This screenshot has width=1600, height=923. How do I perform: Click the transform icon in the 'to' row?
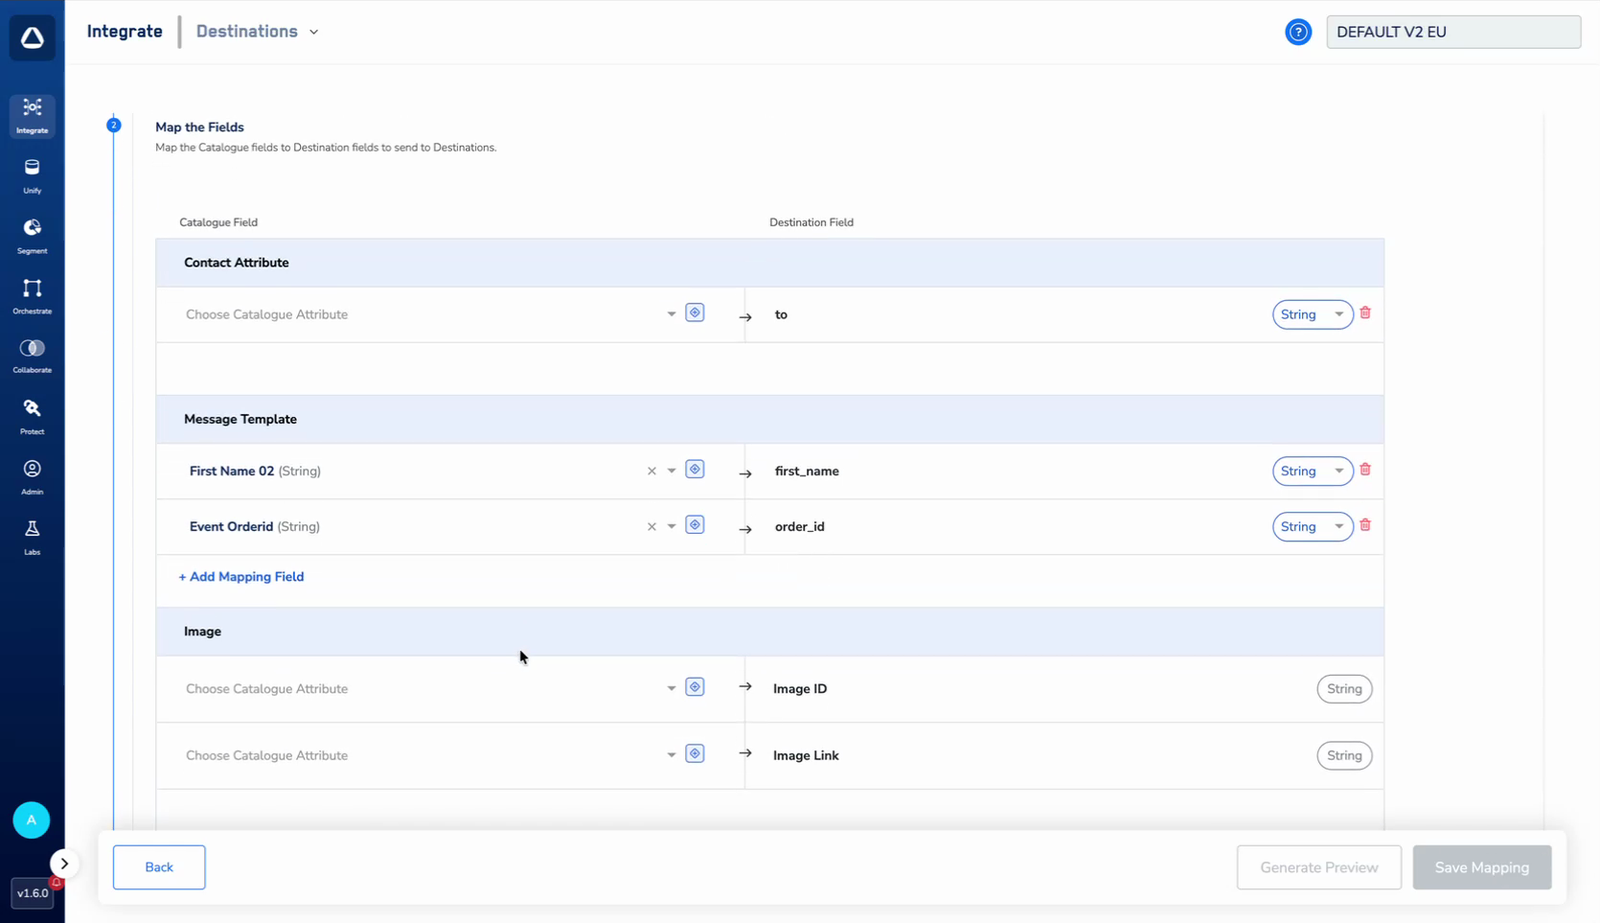pos(695,313)
